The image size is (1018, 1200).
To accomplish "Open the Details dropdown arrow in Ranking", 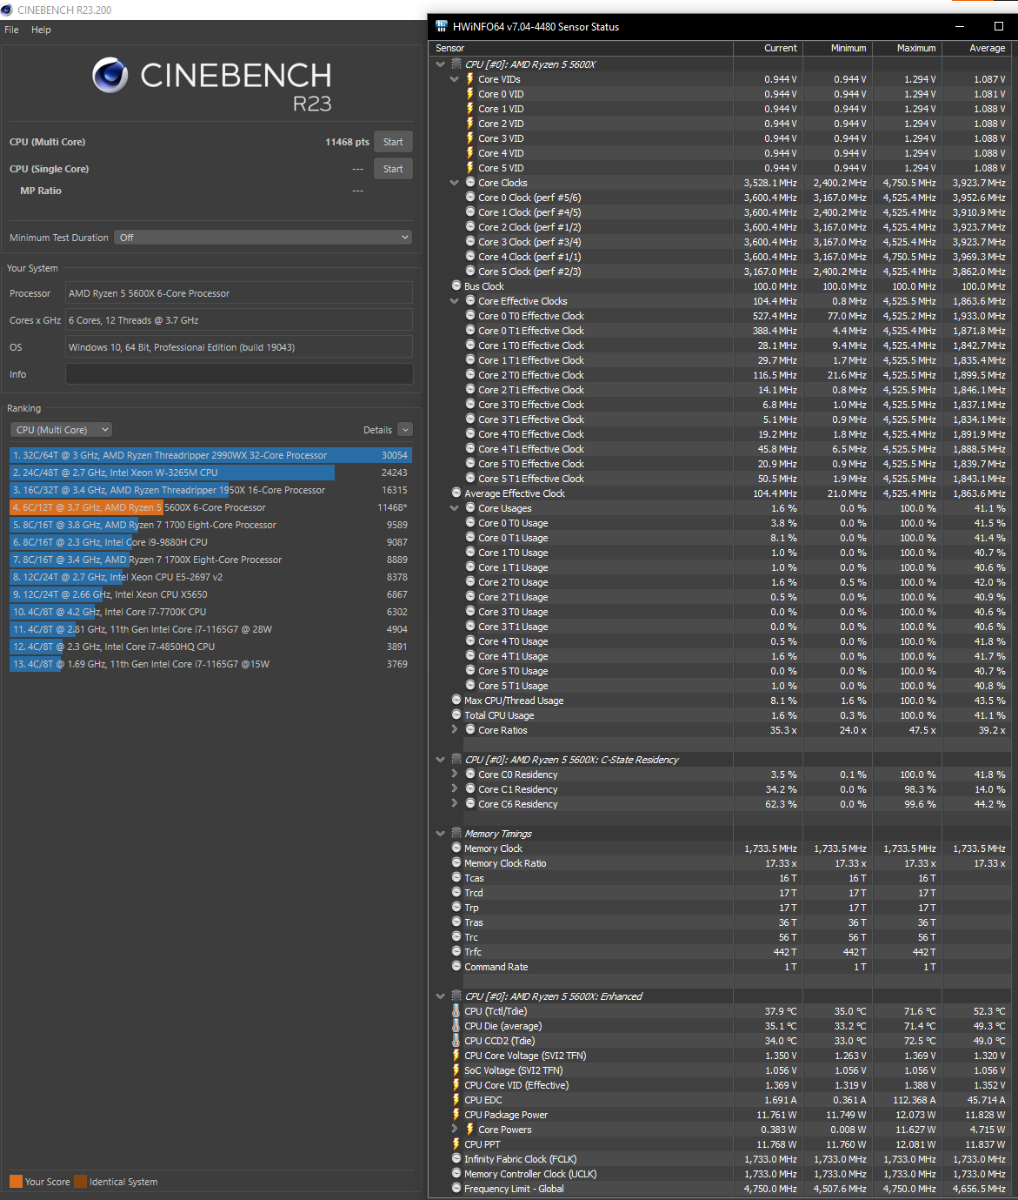I will click(x=405, y=430).
